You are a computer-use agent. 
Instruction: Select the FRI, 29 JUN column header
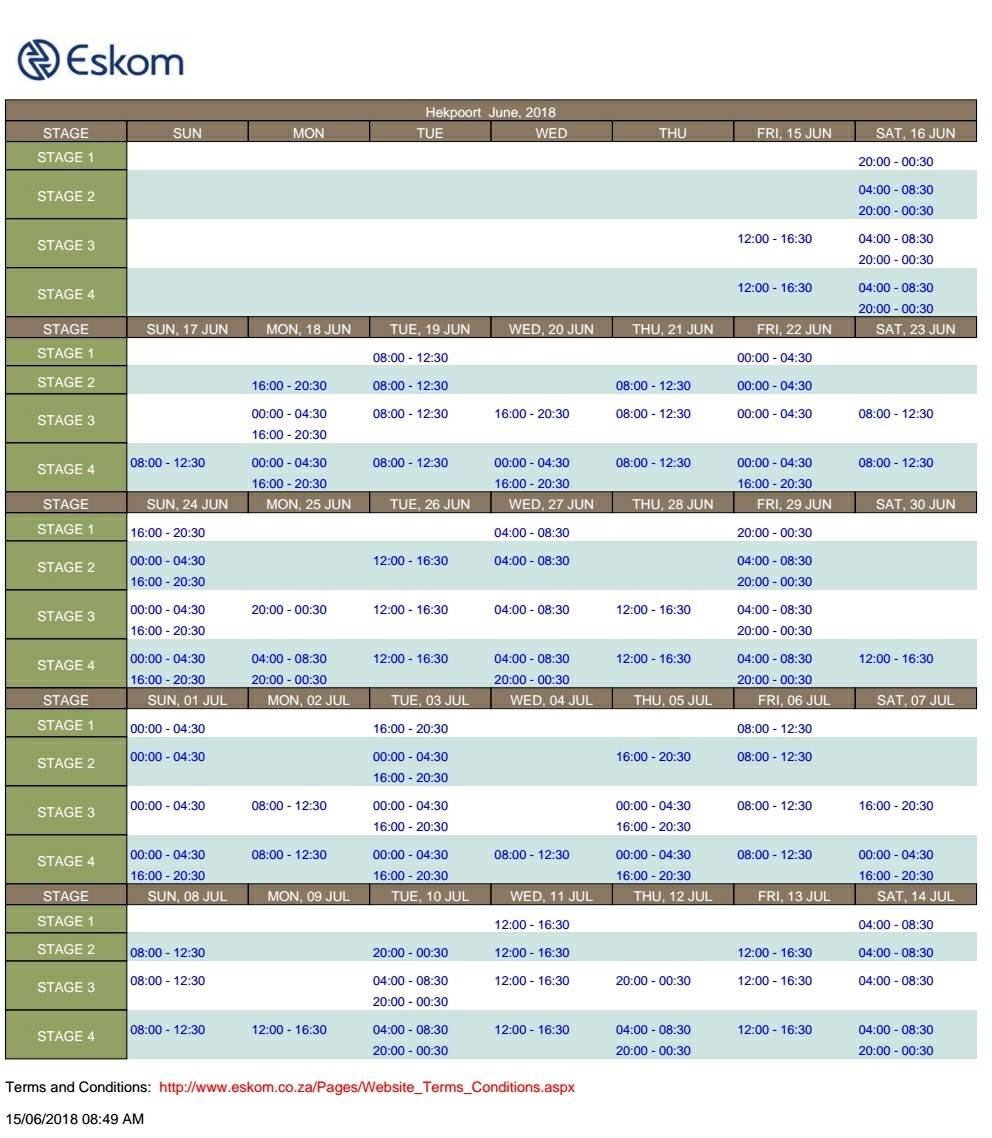pyautogui.click(x=794, y=504)
